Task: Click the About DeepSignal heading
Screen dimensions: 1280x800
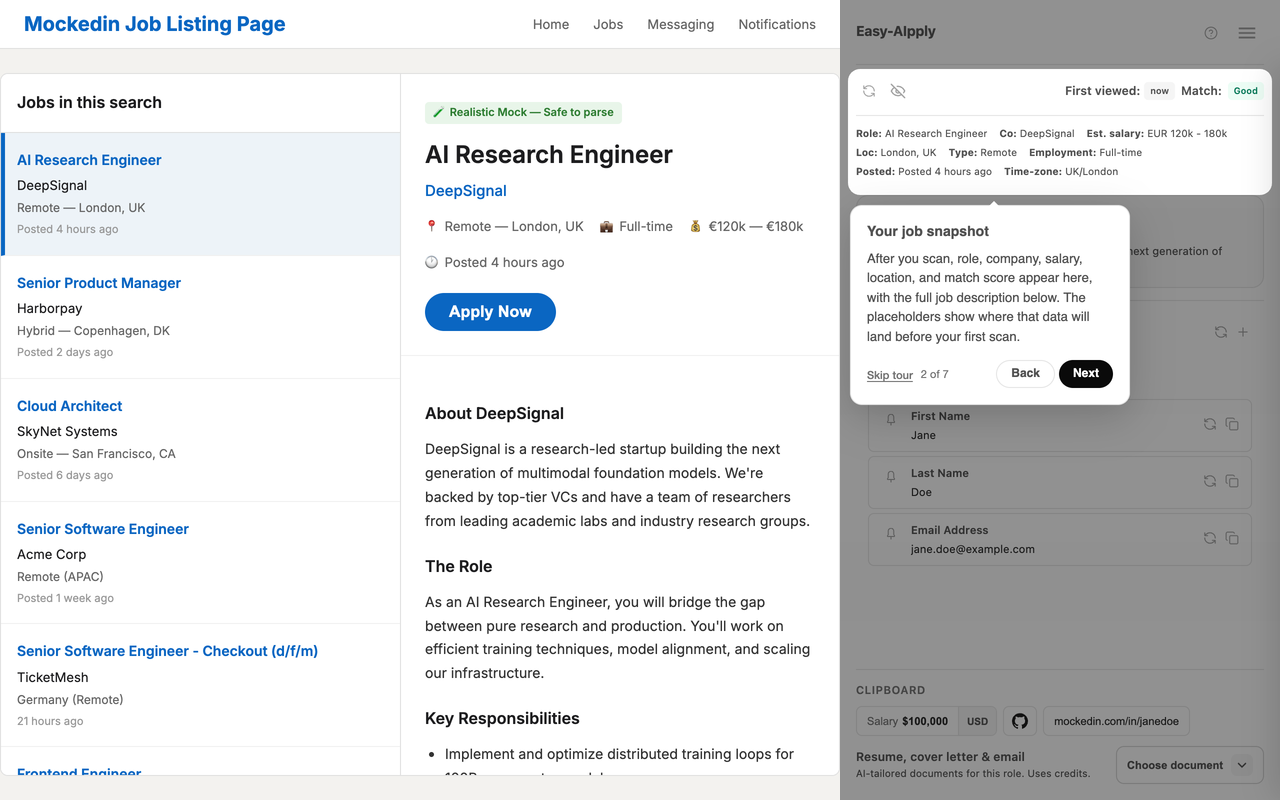Action: [494, 414]
